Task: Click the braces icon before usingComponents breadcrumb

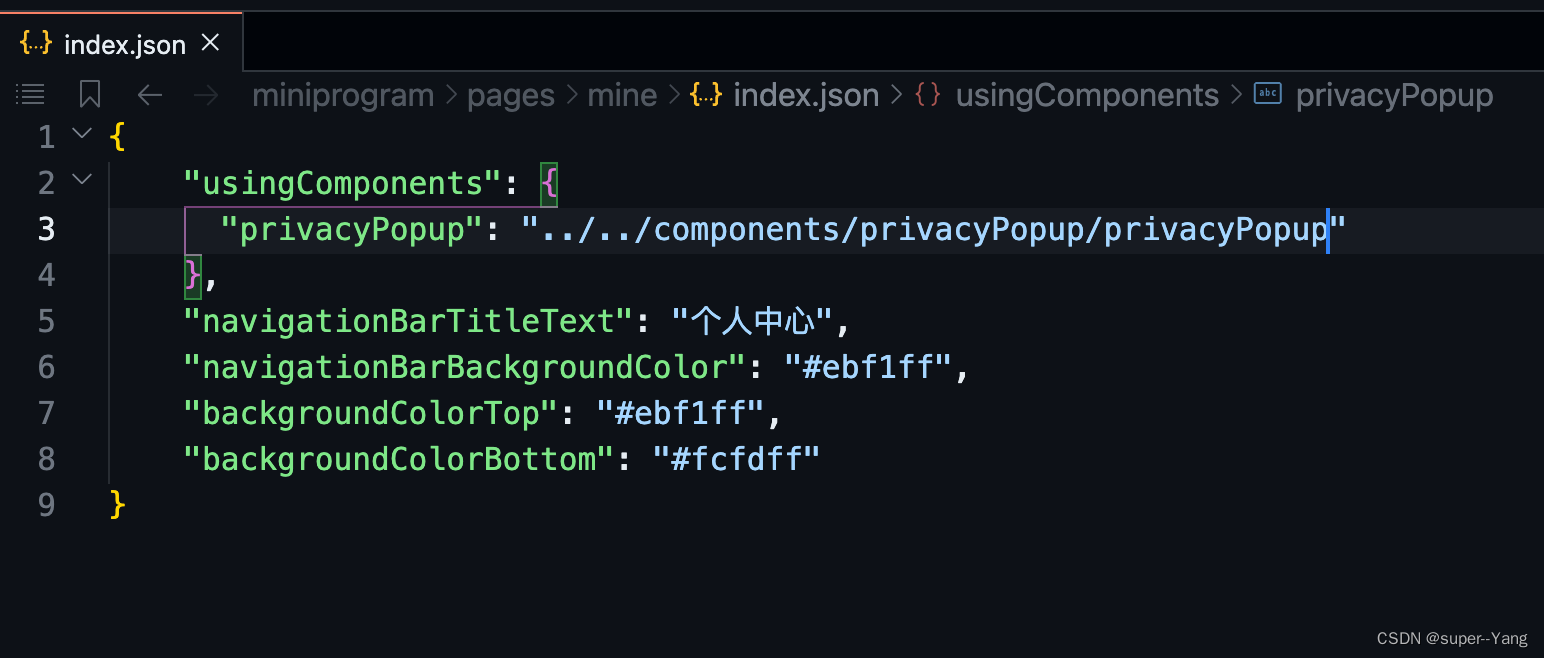Action: 928,95
